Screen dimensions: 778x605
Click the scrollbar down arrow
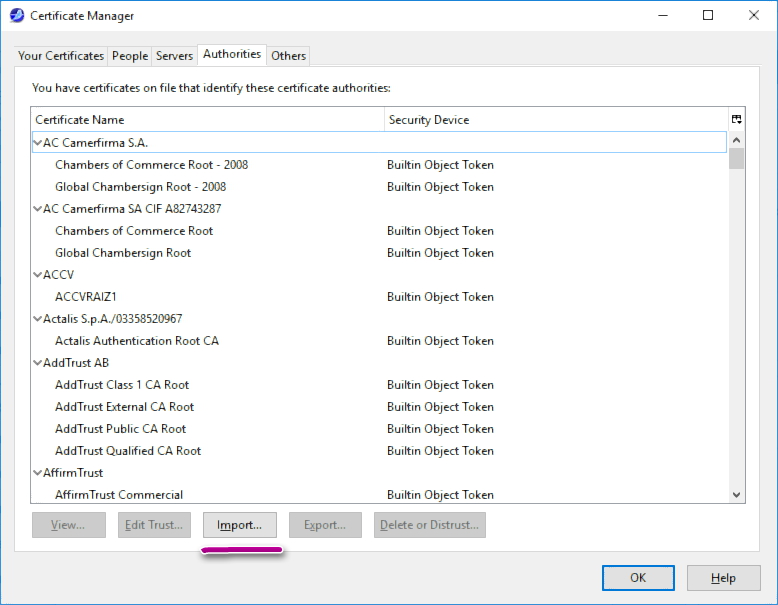click(x=737, y=495)
